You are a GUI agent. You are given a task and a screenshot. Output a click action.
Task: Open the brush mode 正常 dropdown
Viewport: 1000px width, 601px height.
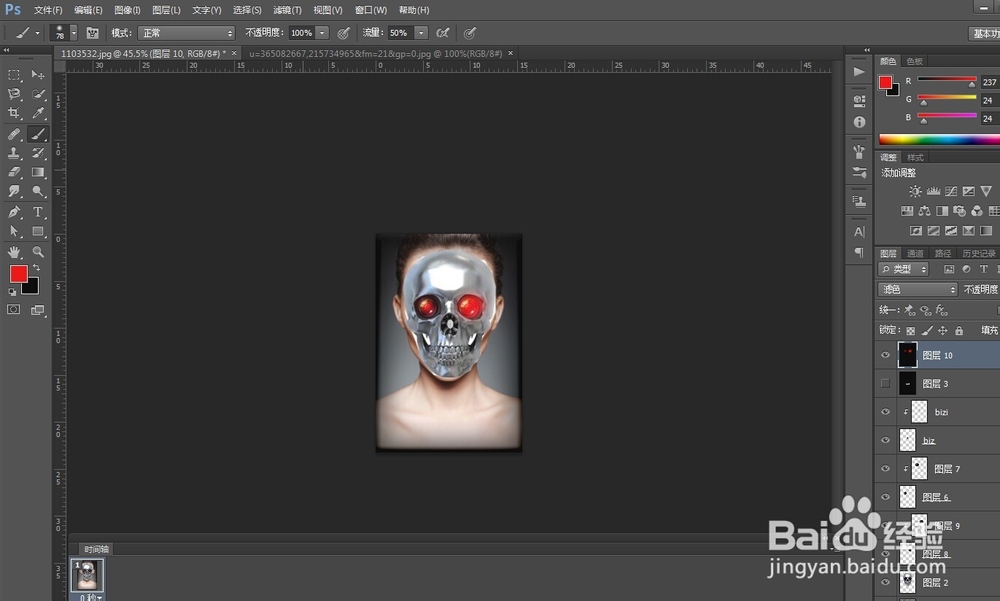click(186, 33)
